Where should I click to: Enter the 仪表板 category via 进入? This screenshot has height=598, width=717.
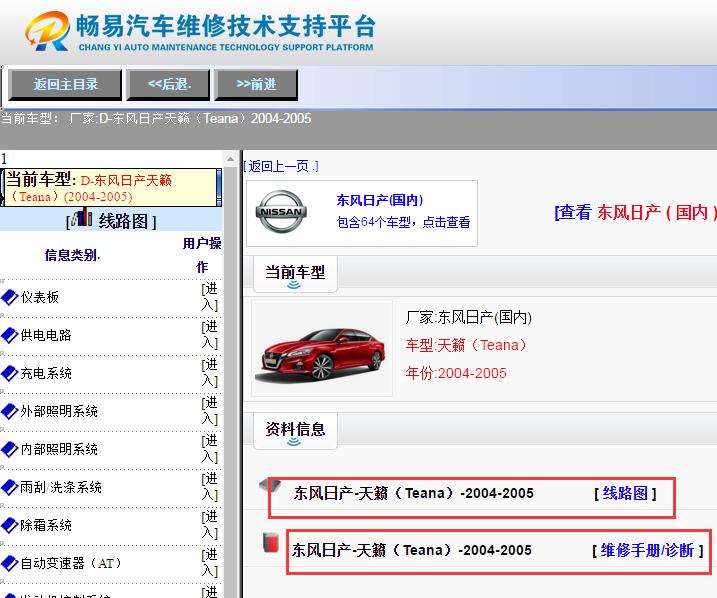pyautogui.click(x=210, y=297)
